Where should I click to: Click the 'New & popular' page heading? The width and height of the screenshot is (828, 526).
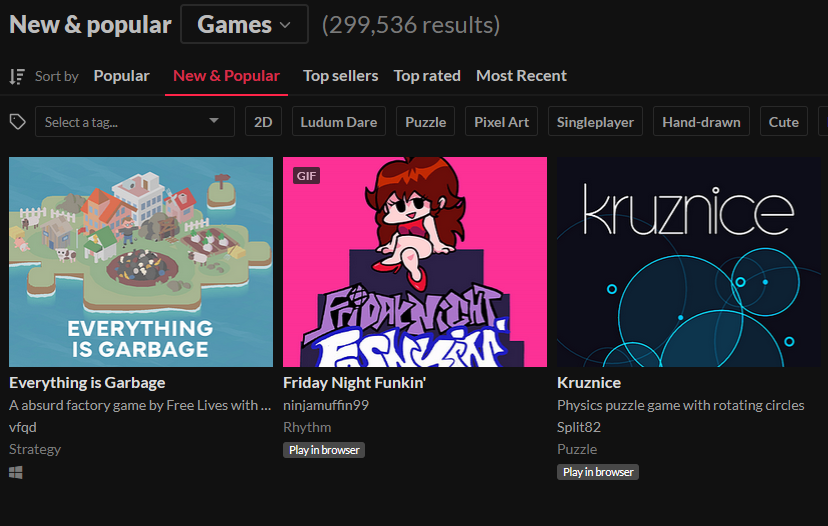(90, 25)
